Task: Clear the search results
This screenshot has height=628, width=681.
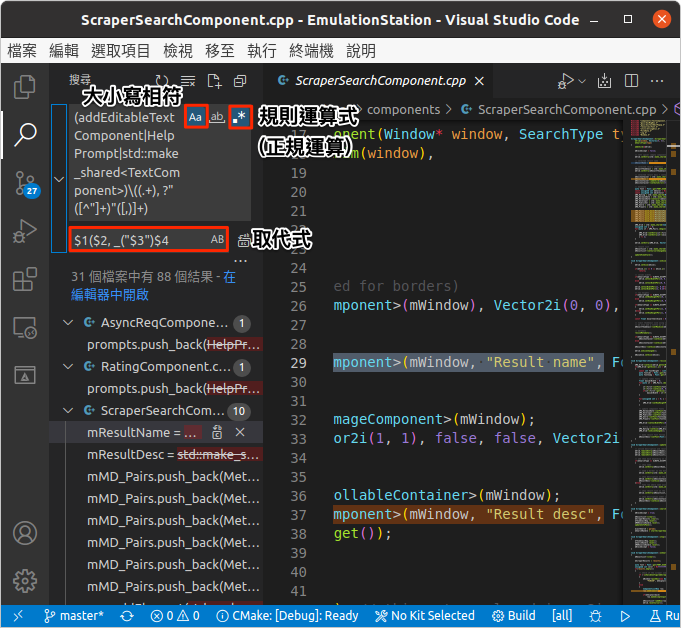Action: pyautogui.click(x=188, y=81)
